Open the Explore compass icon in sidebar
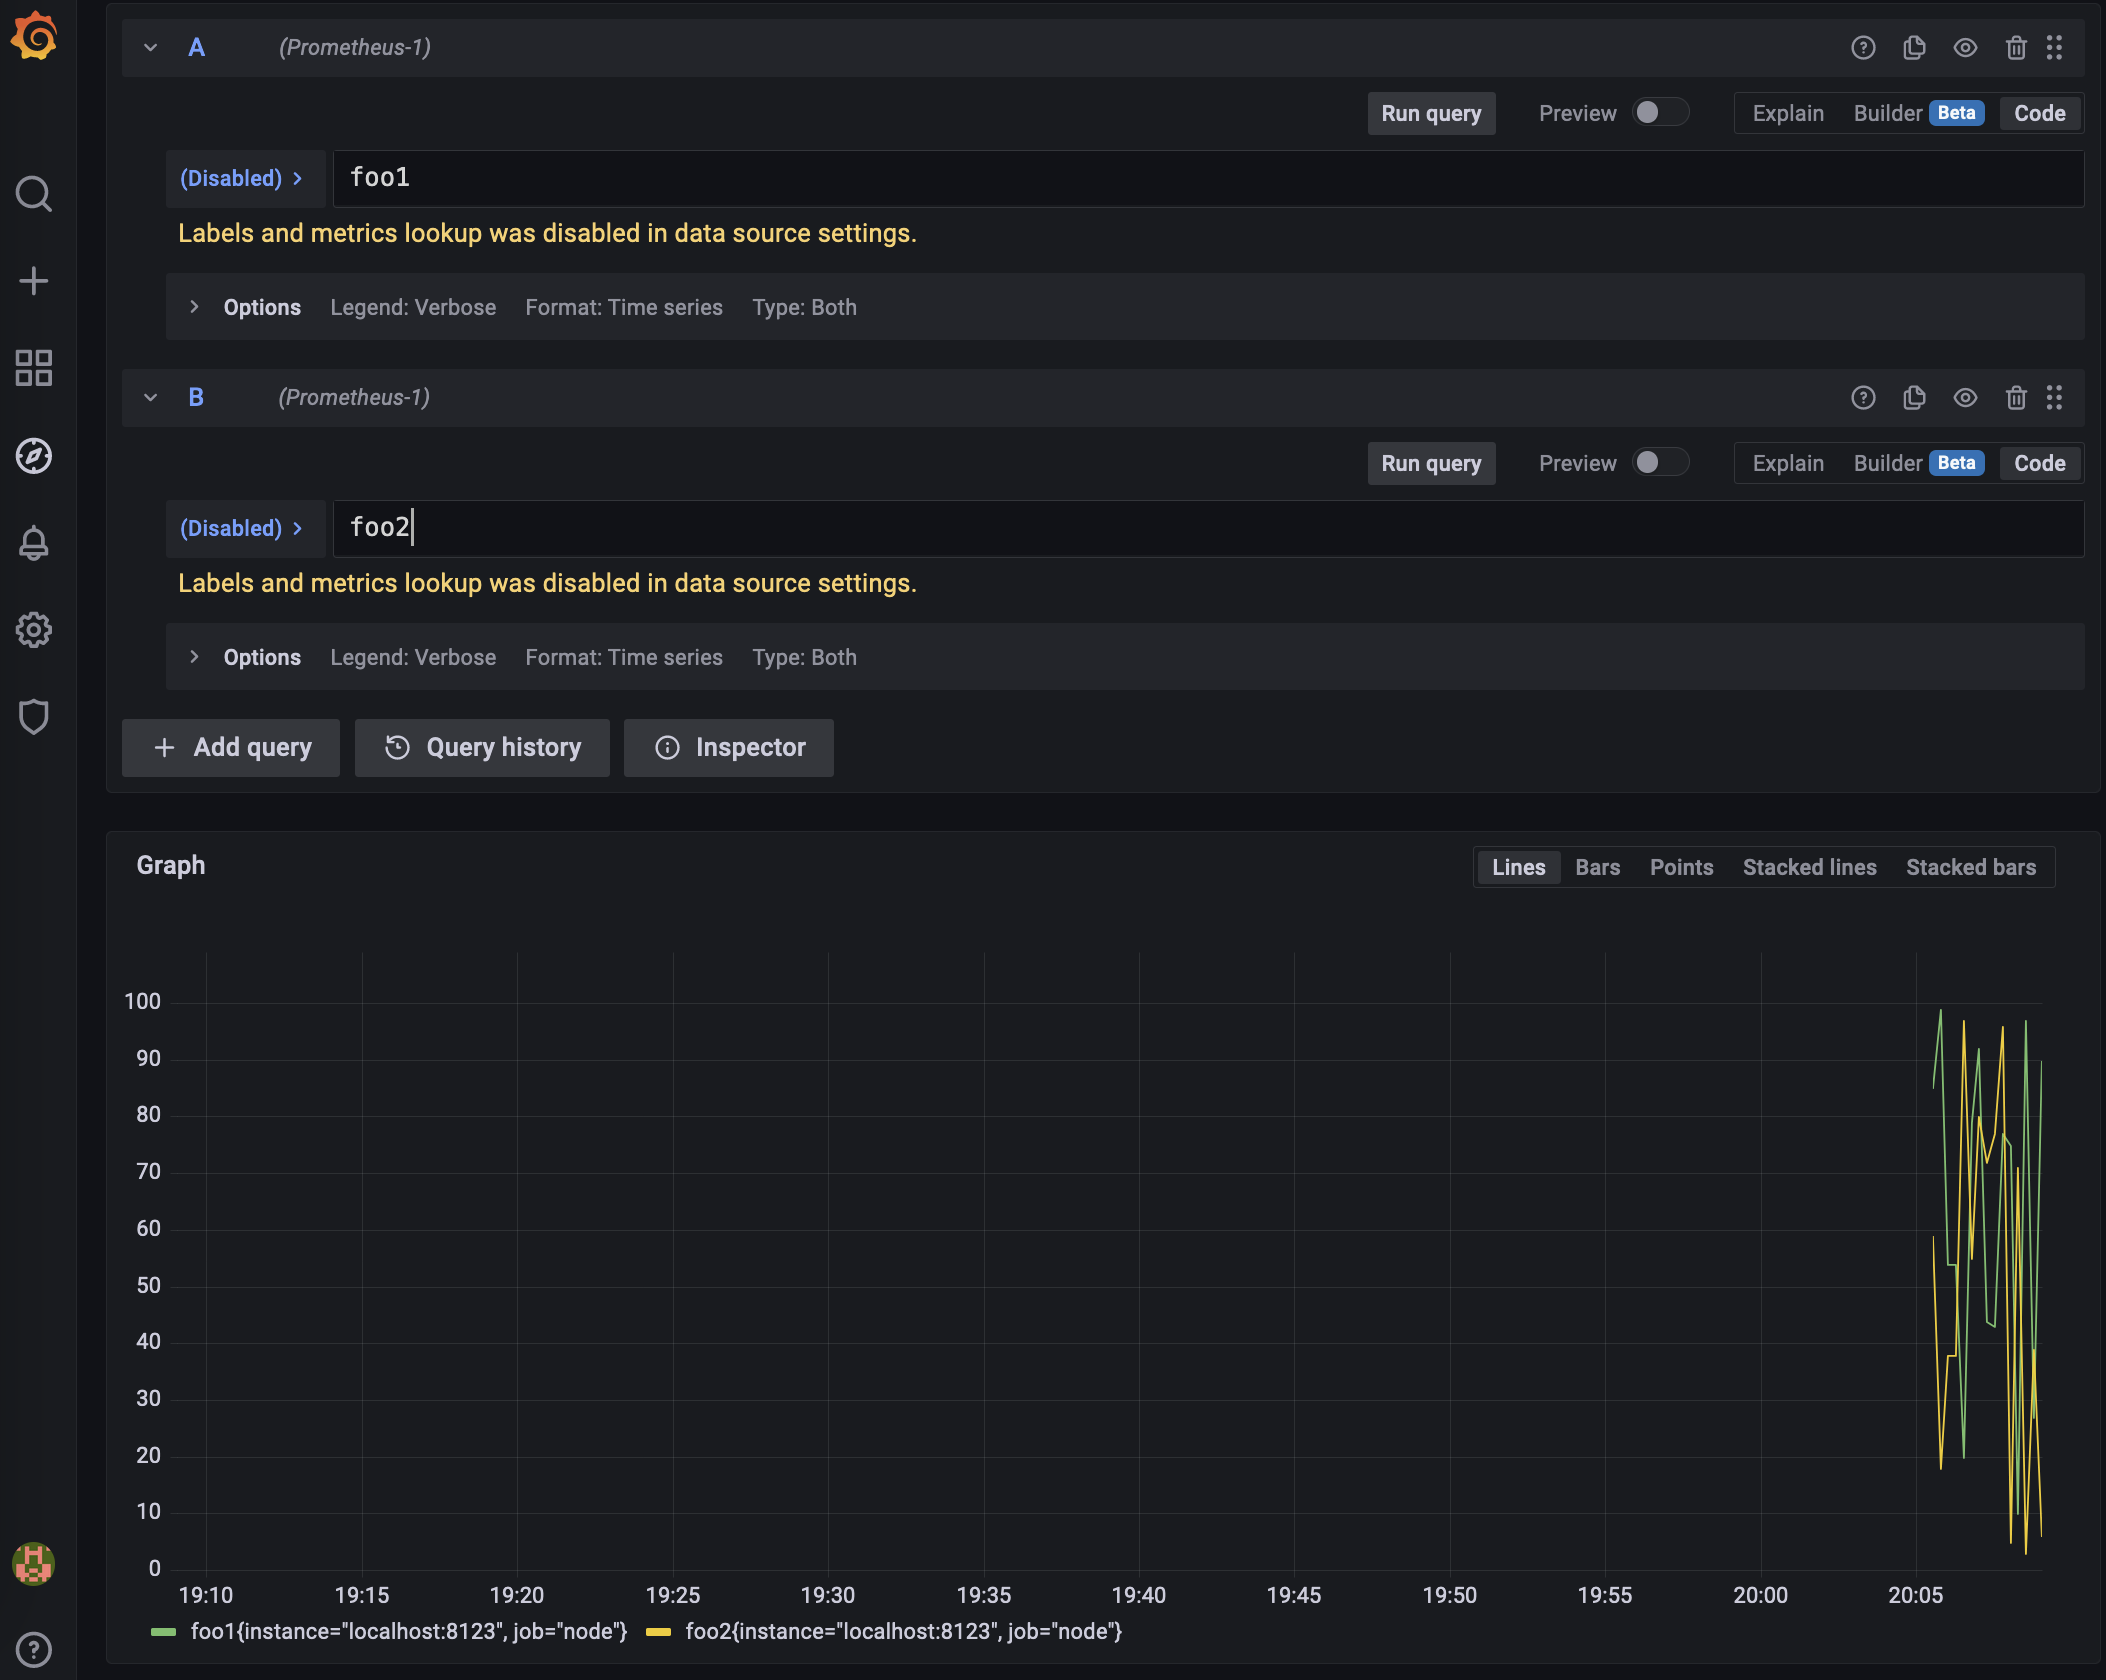2106x1680 pixels. click(x=34, y=456)
